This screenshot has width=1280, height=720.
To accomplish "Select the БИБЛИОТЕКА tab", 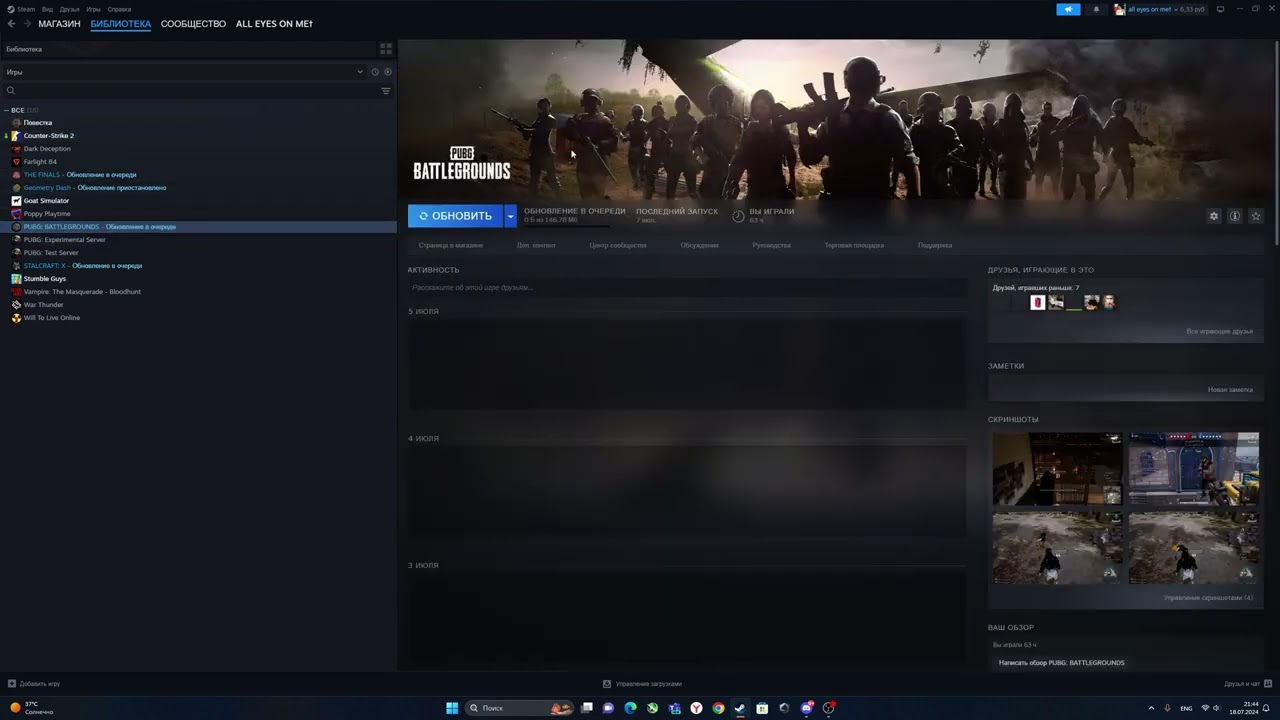I will tap(120, 24).
